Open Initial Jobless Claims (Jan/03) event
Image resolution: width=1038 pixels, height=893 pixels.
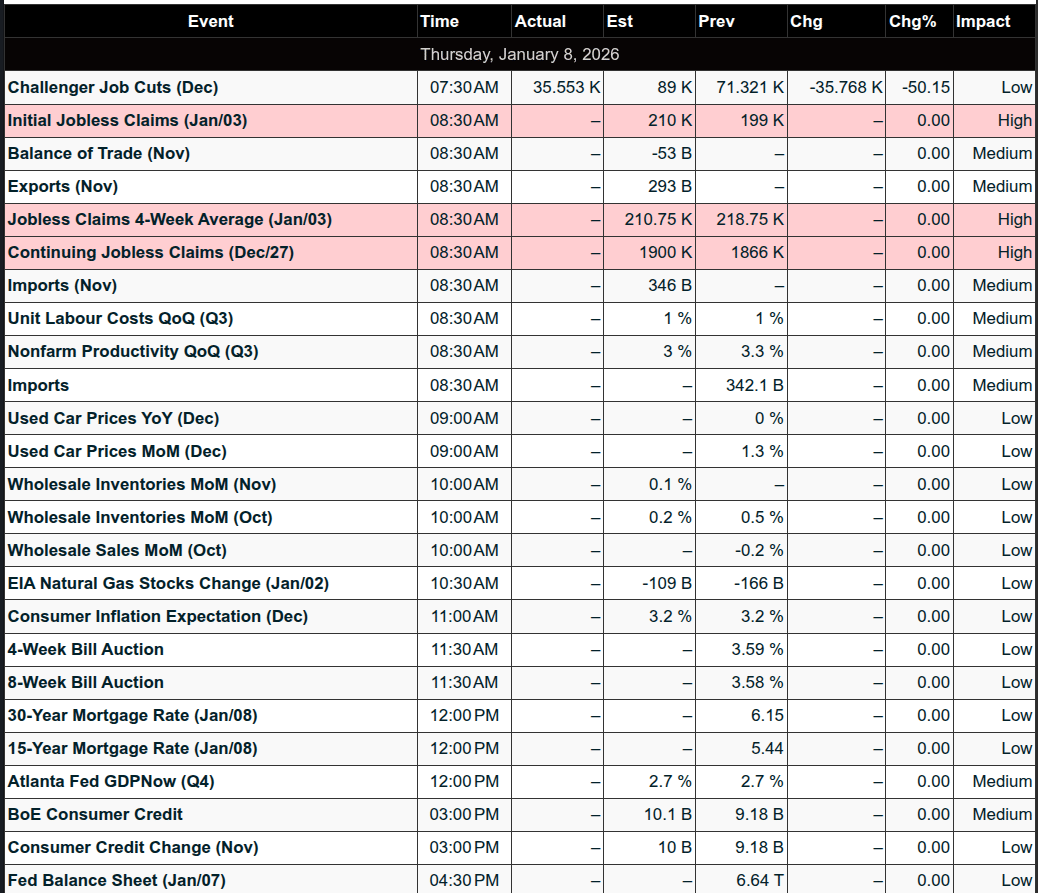pos(127,121)
